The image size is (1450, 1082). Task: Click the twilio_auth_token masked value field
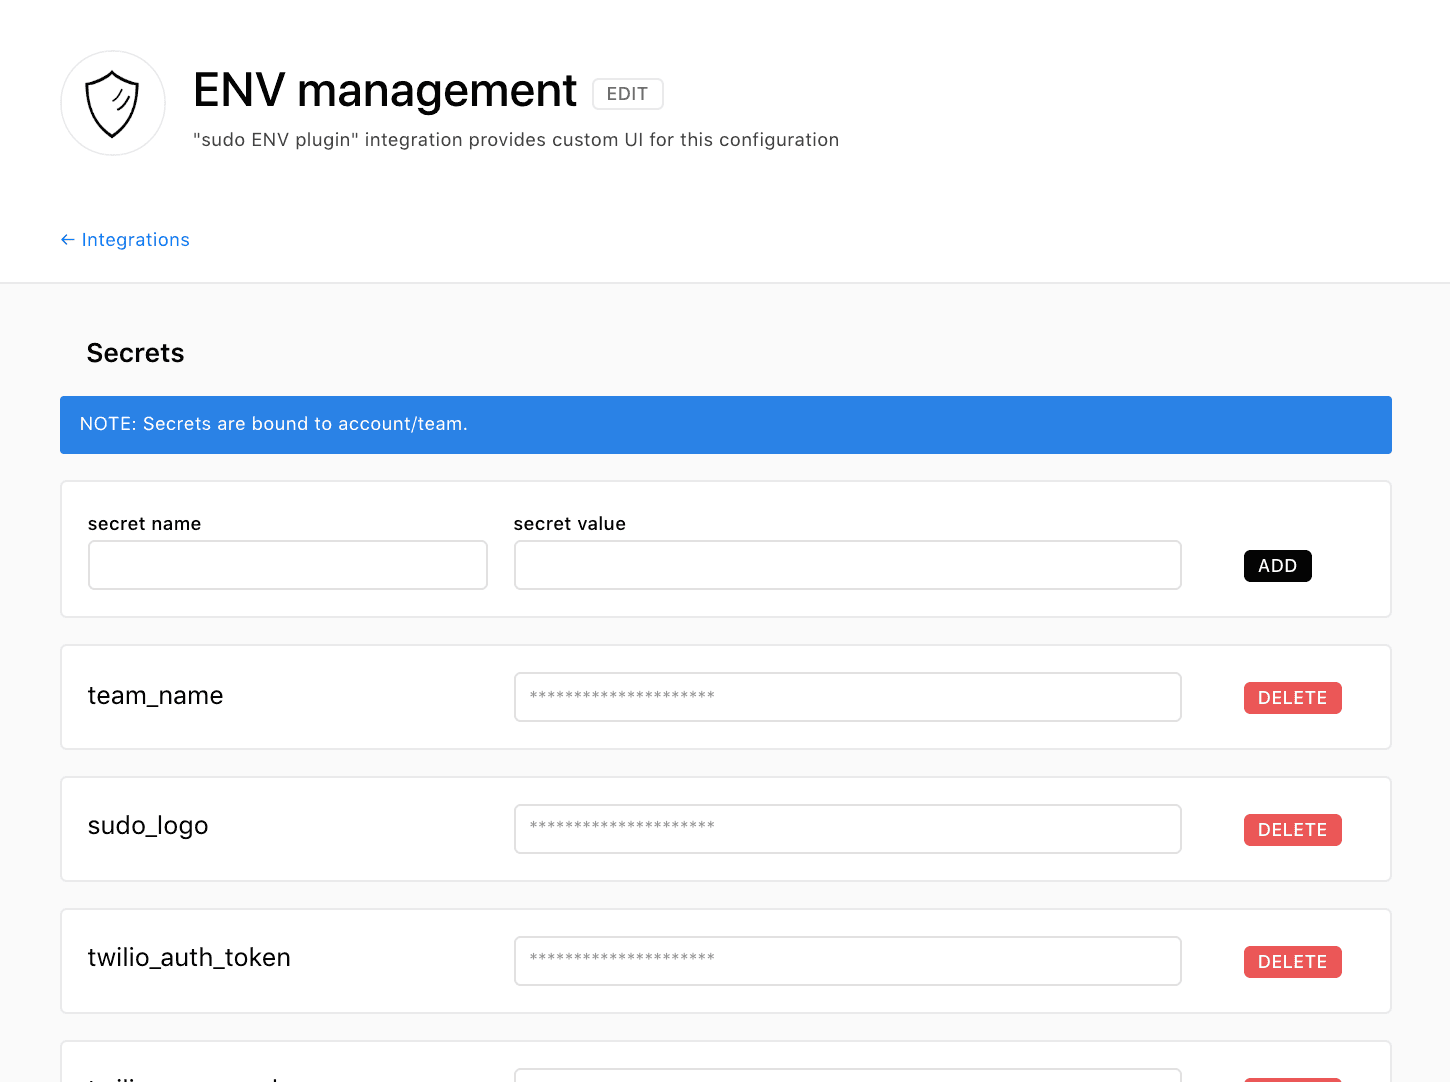point(847,961)
